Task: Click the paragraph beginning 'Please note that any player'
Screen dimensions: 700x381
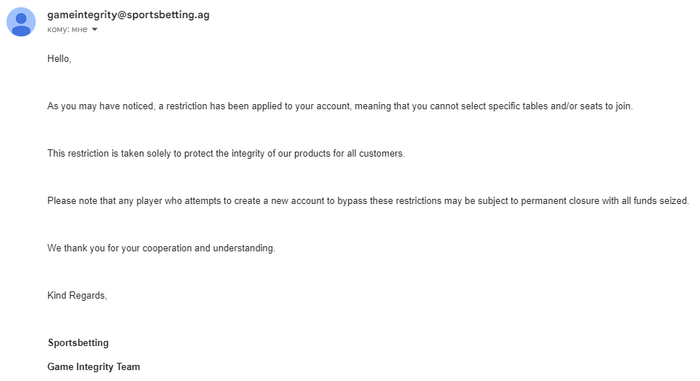Action: (x=368, y=201)
